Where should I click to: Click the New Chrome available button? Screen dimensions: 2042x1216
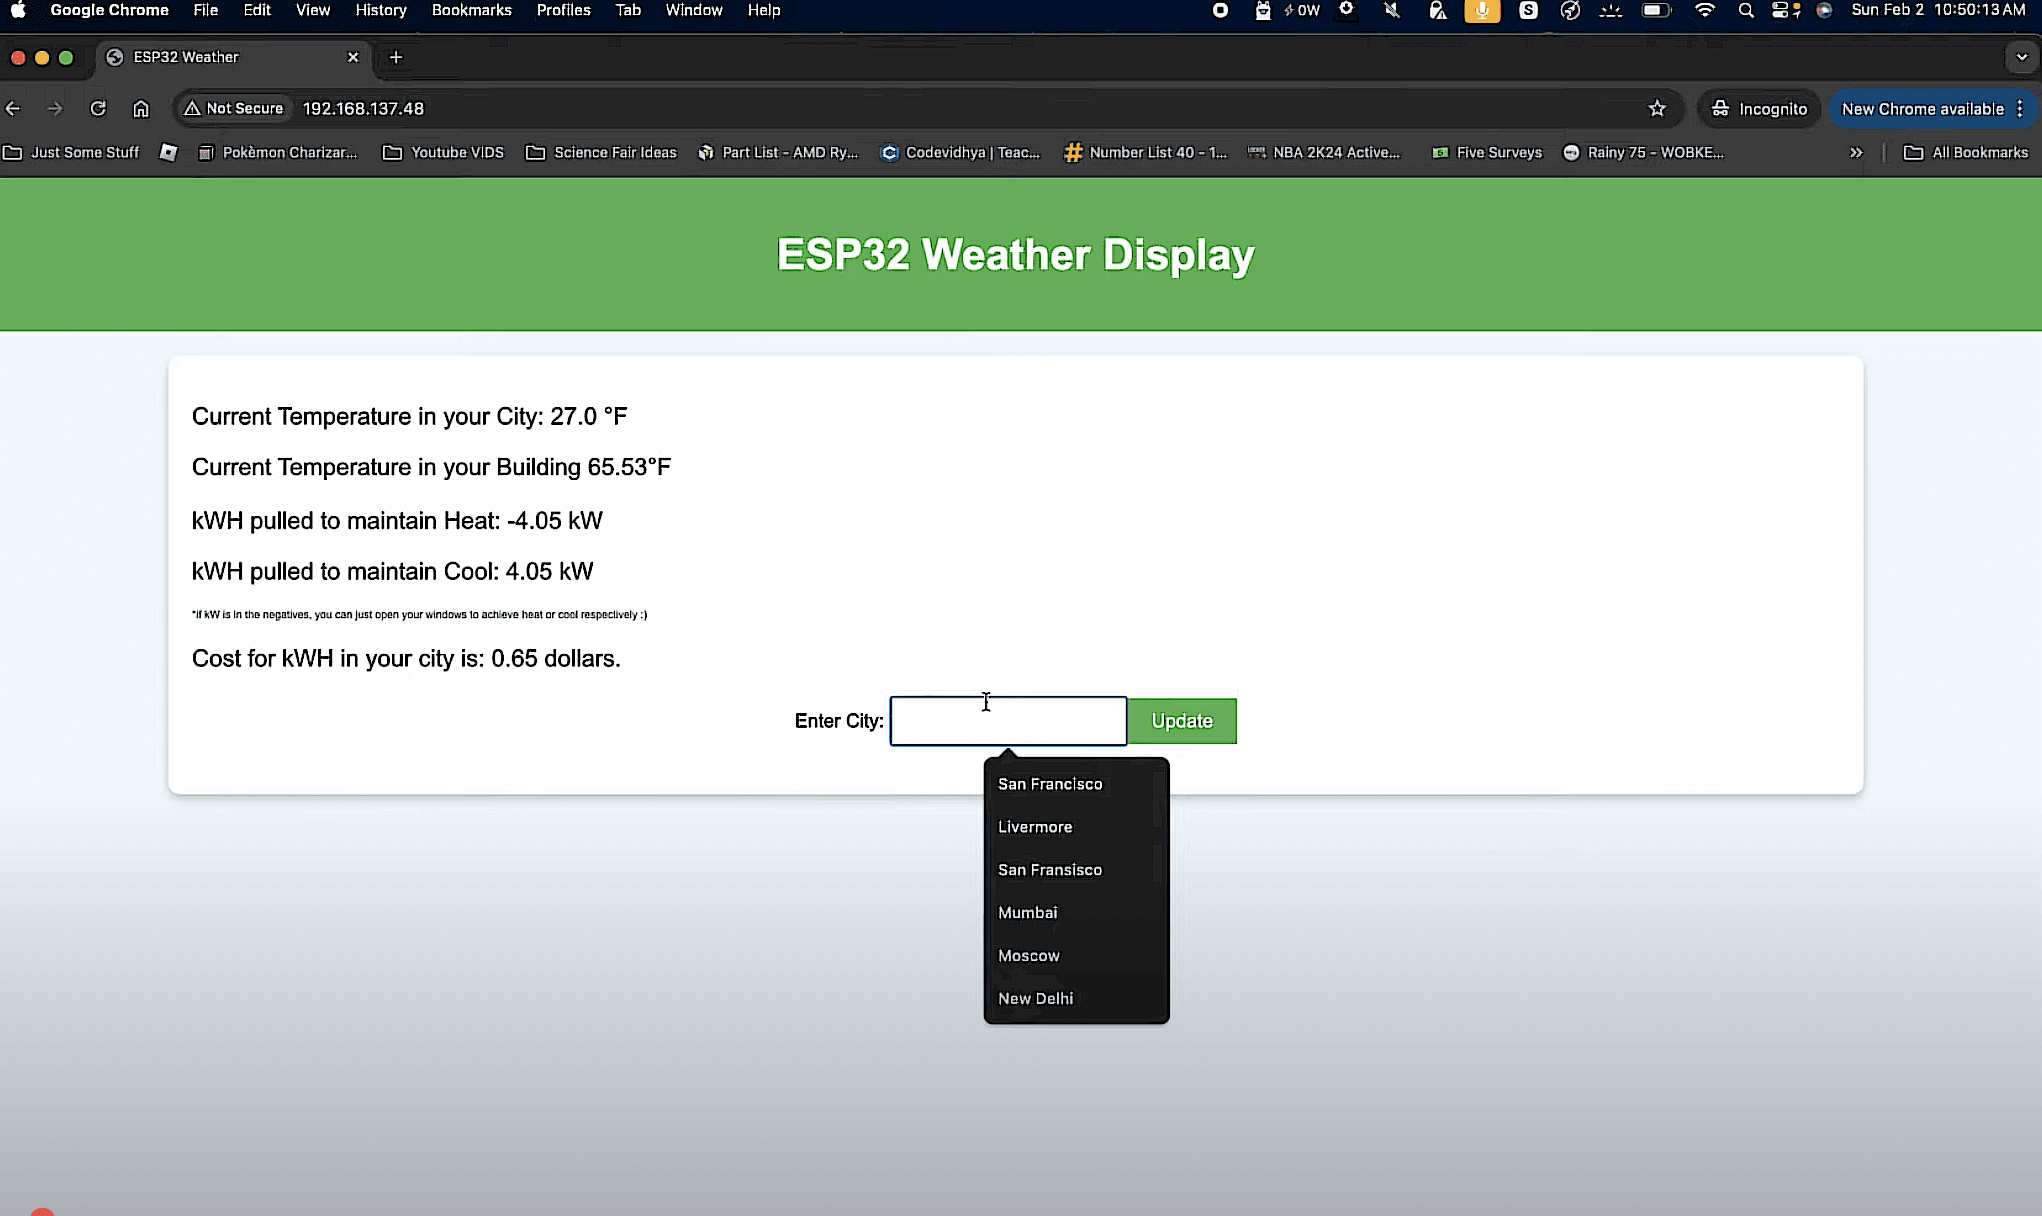point(1922,109)
